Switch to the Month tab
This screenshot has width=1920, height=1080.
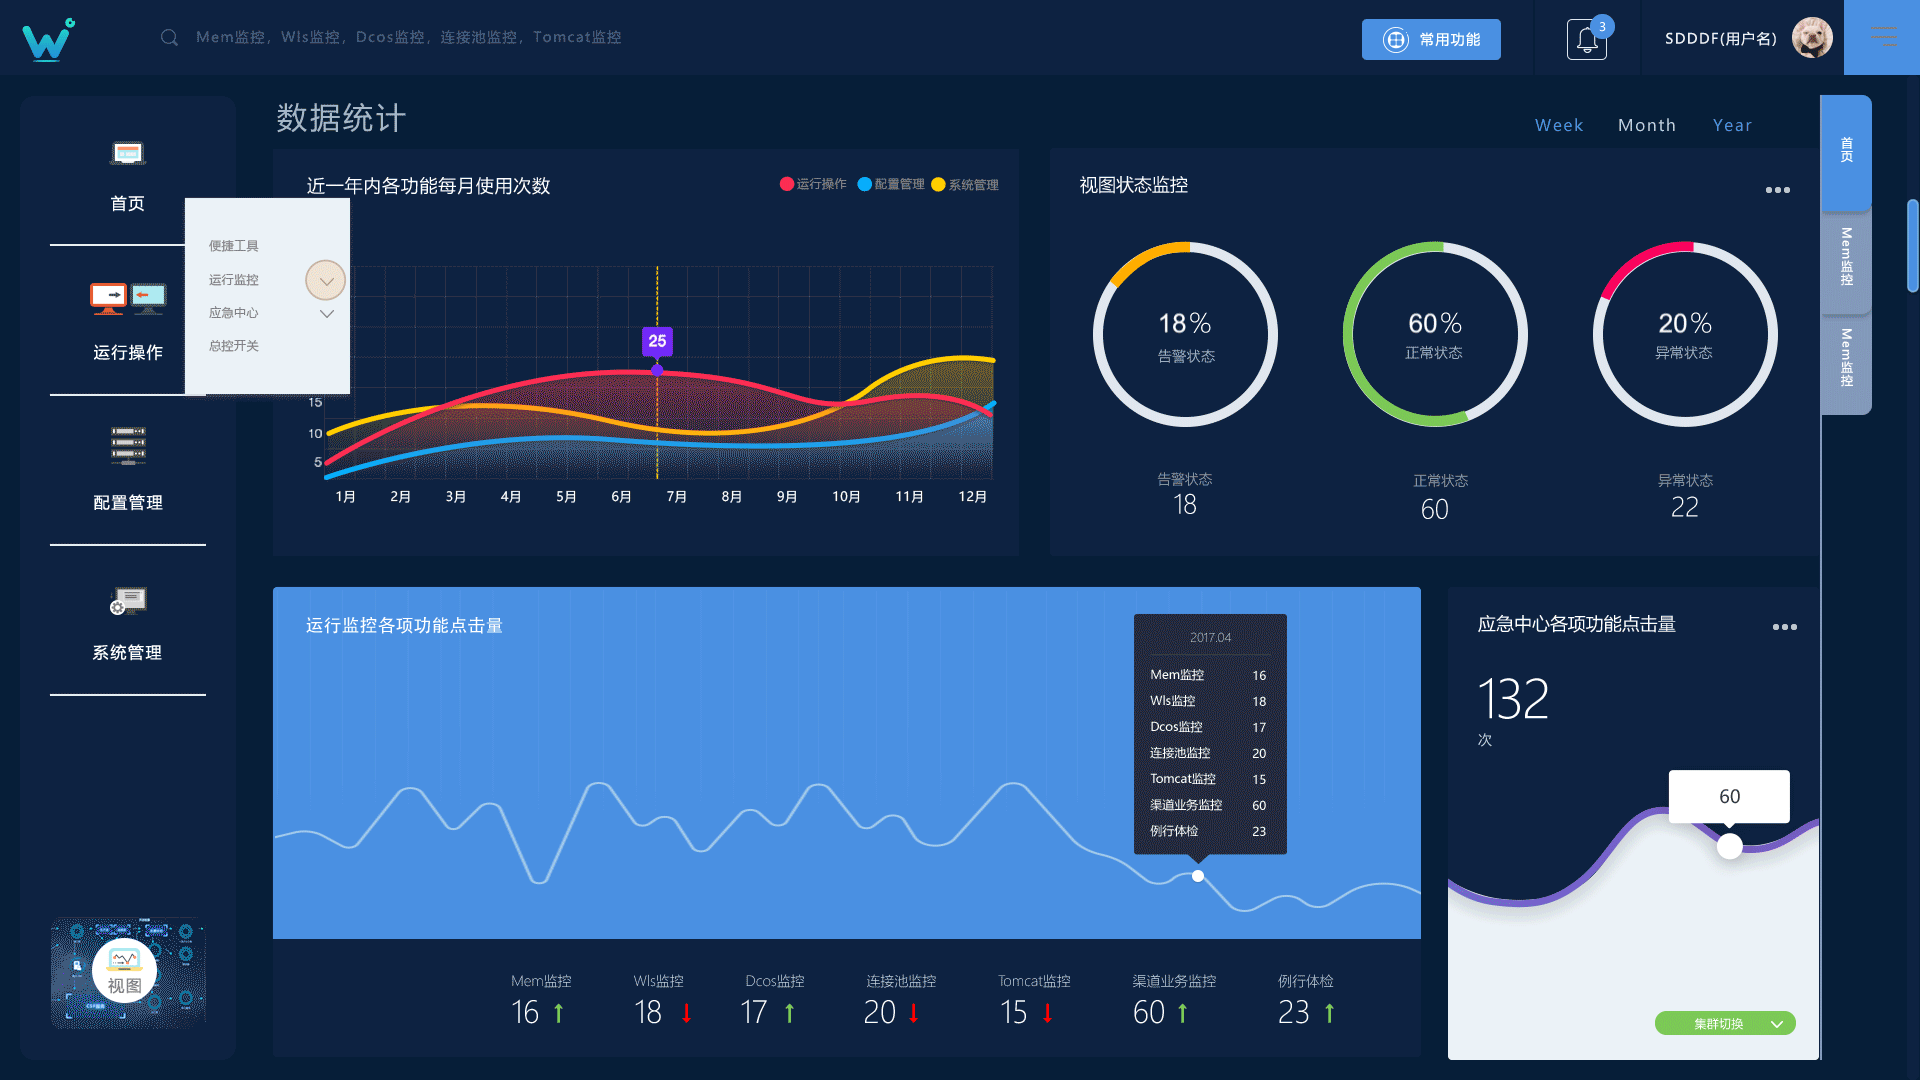(1647, 125)
